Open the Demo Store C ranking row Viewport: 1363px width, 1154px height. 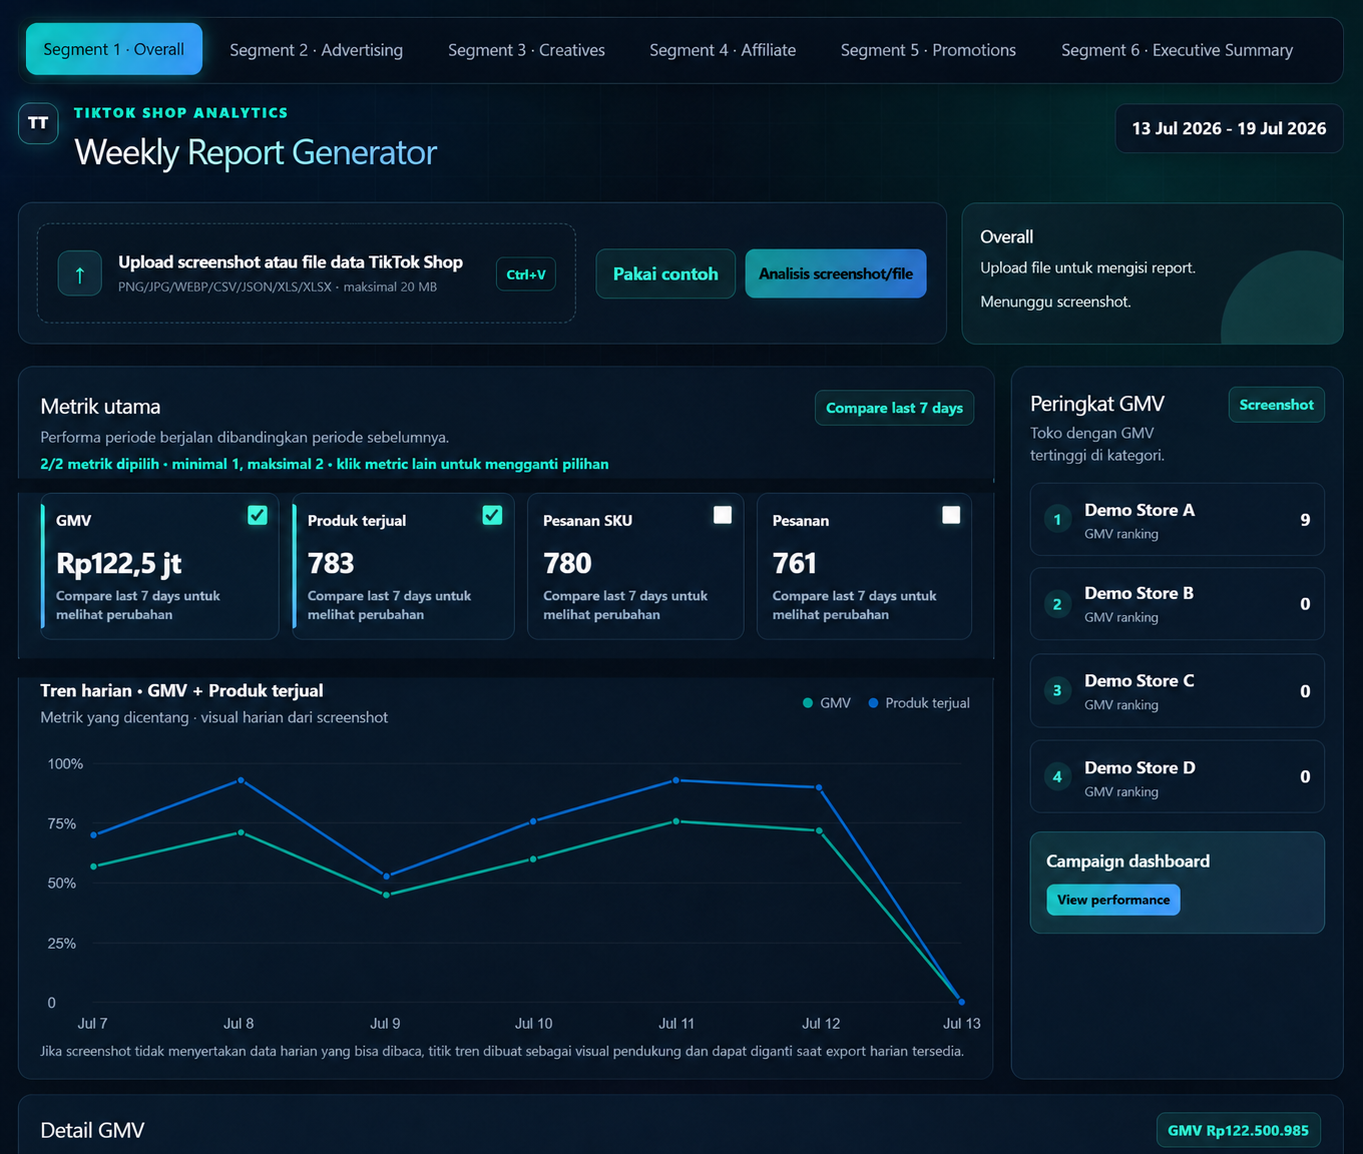1177,691
